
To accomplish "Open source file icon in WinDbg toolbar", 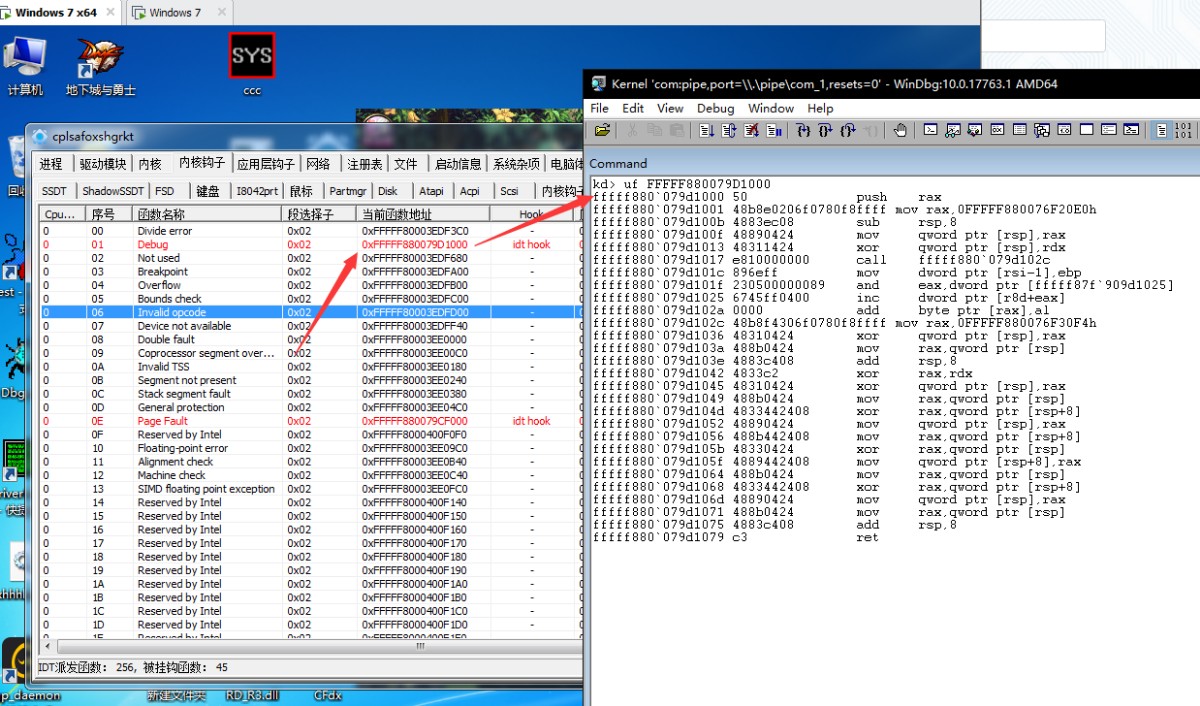I will [x=602, y=130].
